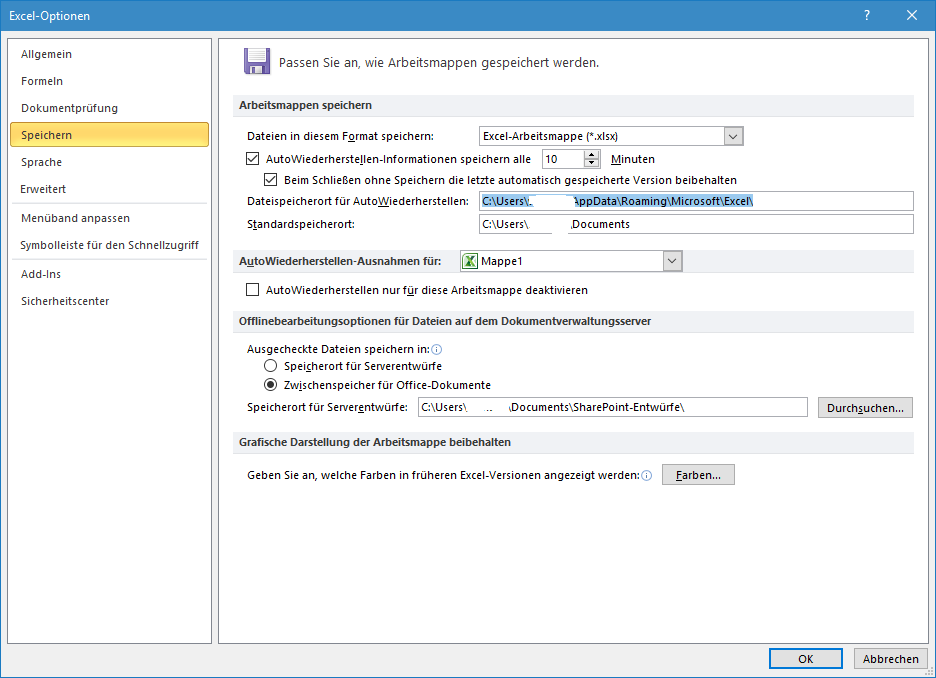This screenshot has width=936, height=678.
Task: Open the Formeln category
Action: point(109,81)
